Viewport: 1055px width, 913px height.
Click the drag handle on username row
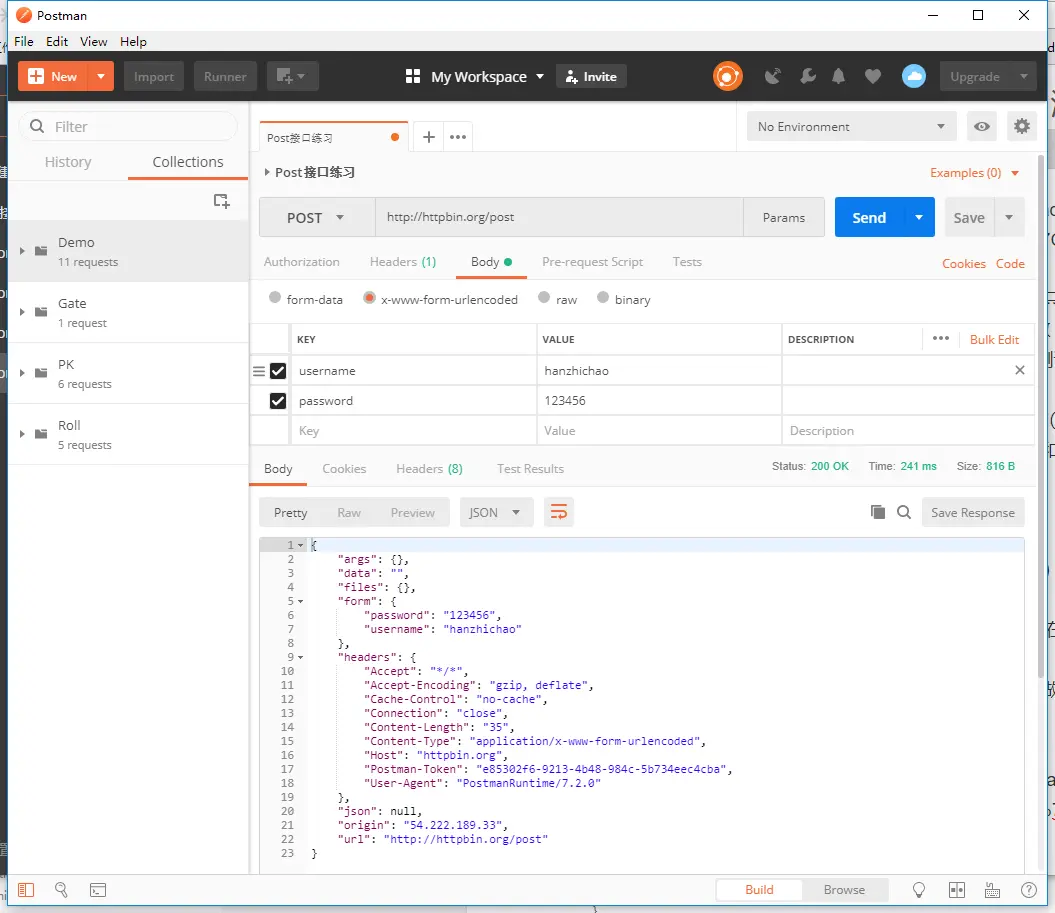pyautogui.click(x=258, y=371)
